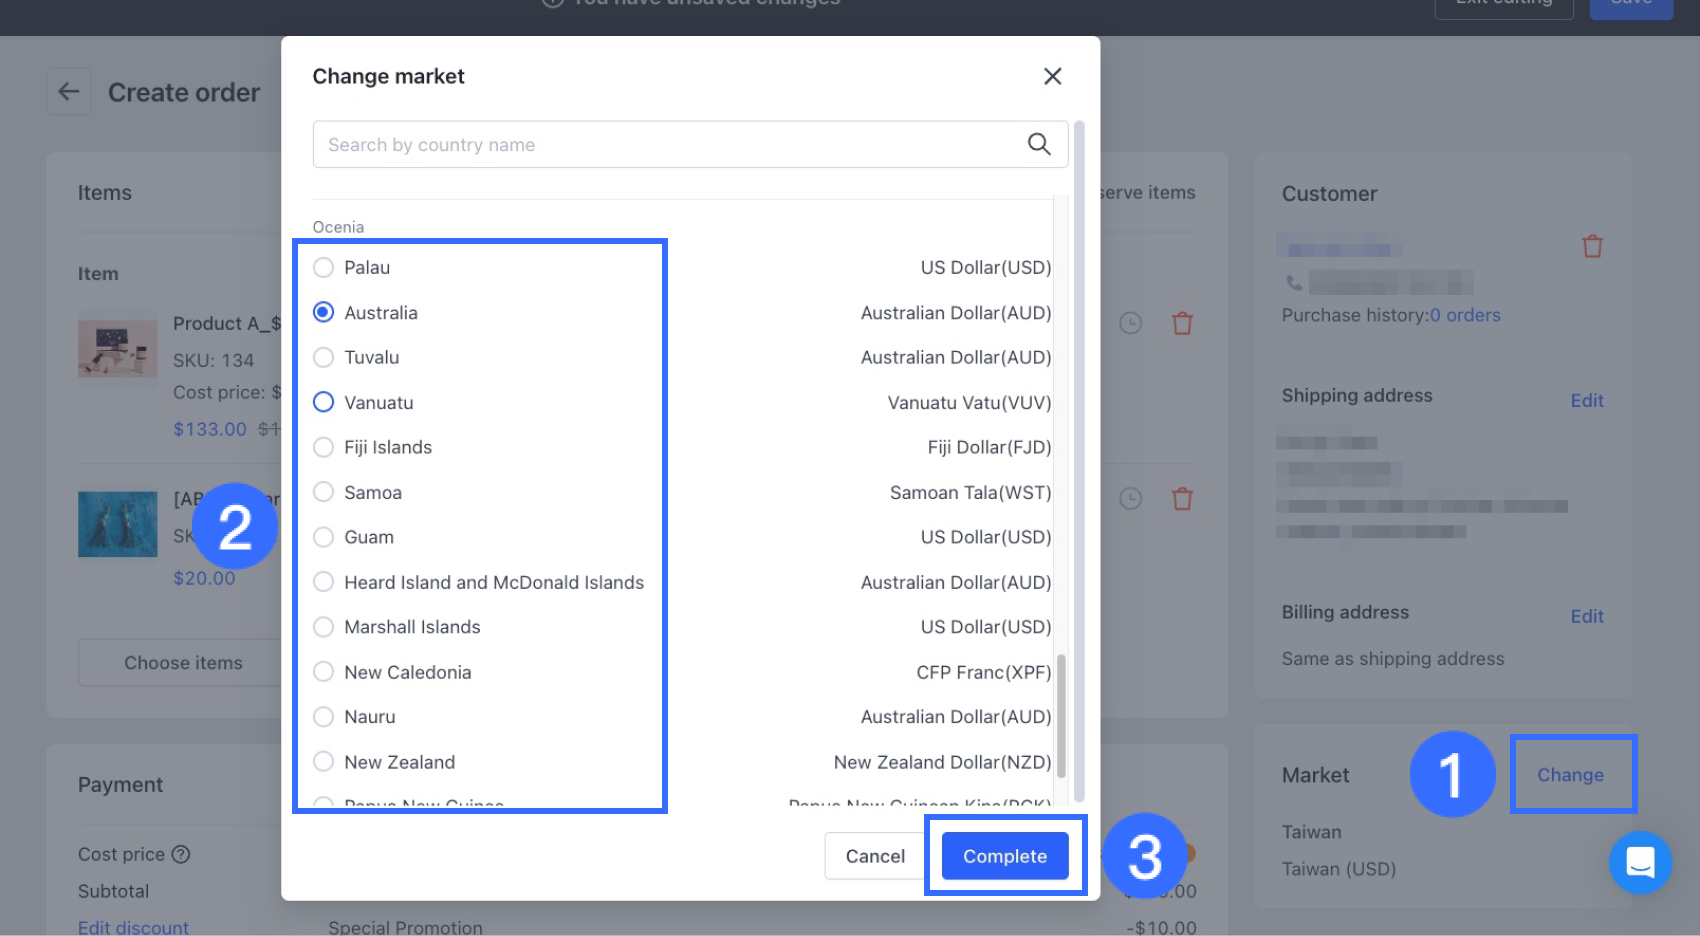Choose the New Zealand radio option

tap(323, 762)
